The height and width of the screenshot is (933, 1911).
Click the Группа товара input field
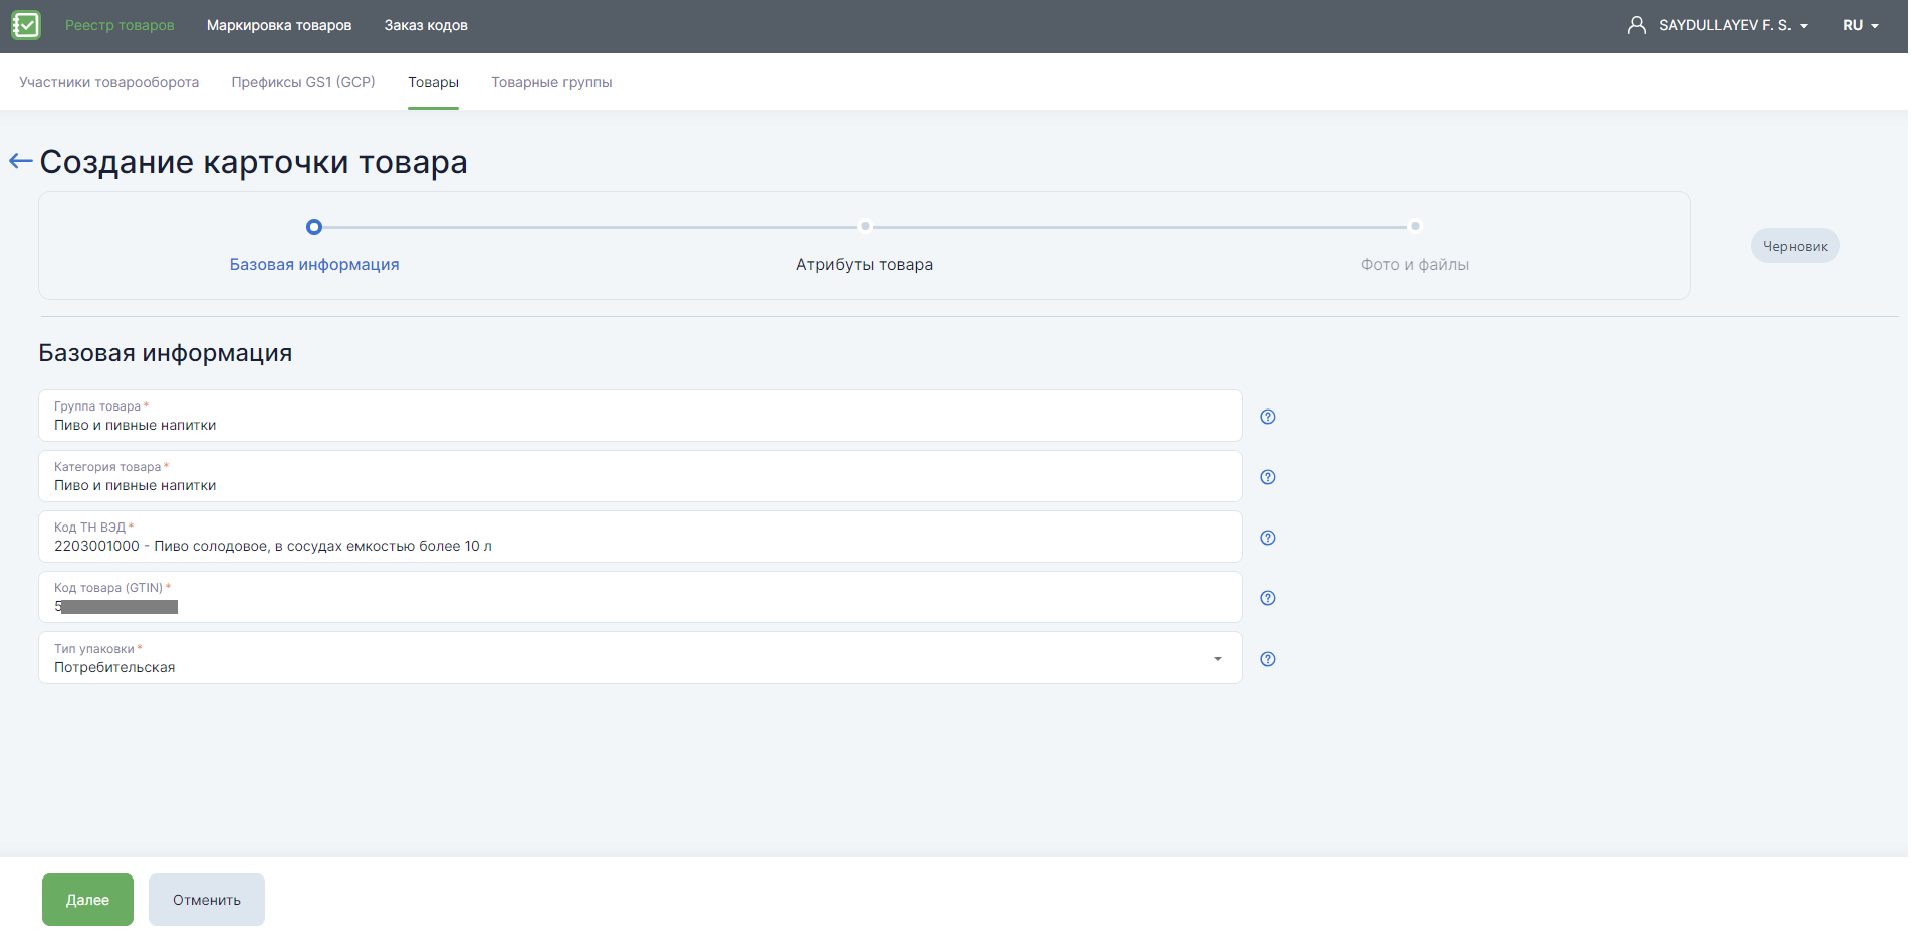tap(640, 415)
